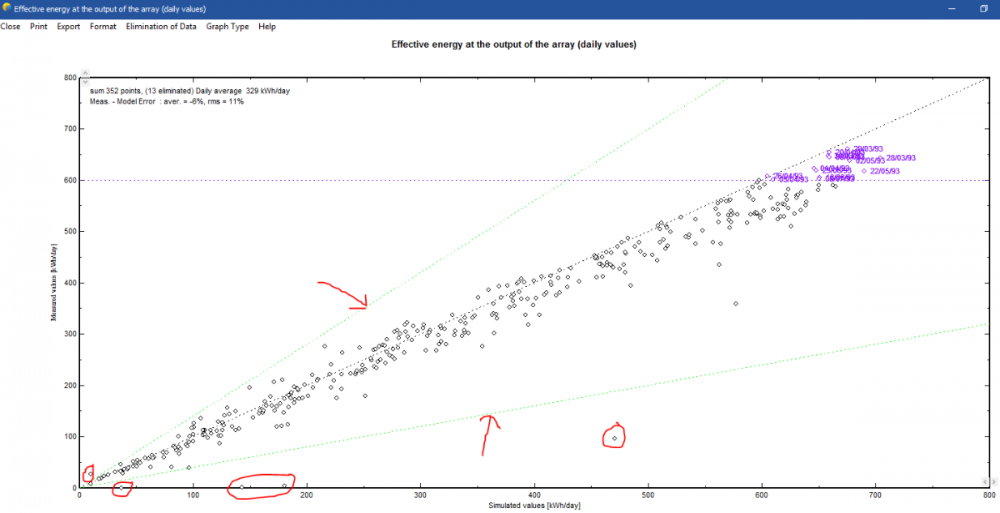This screenshot has height=513, width=1000.
Task: Open the Format menu
Action: click(103, 26)
